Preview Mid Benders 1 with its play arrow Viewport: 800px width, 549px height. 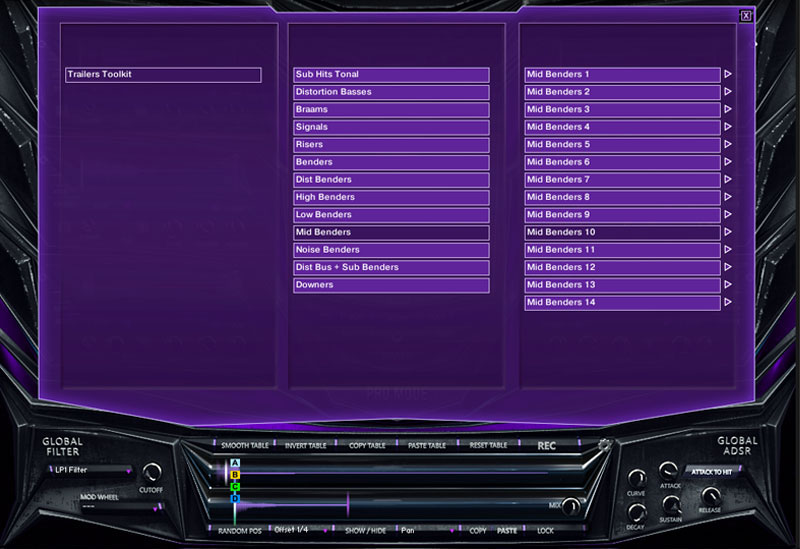[728, 74]
